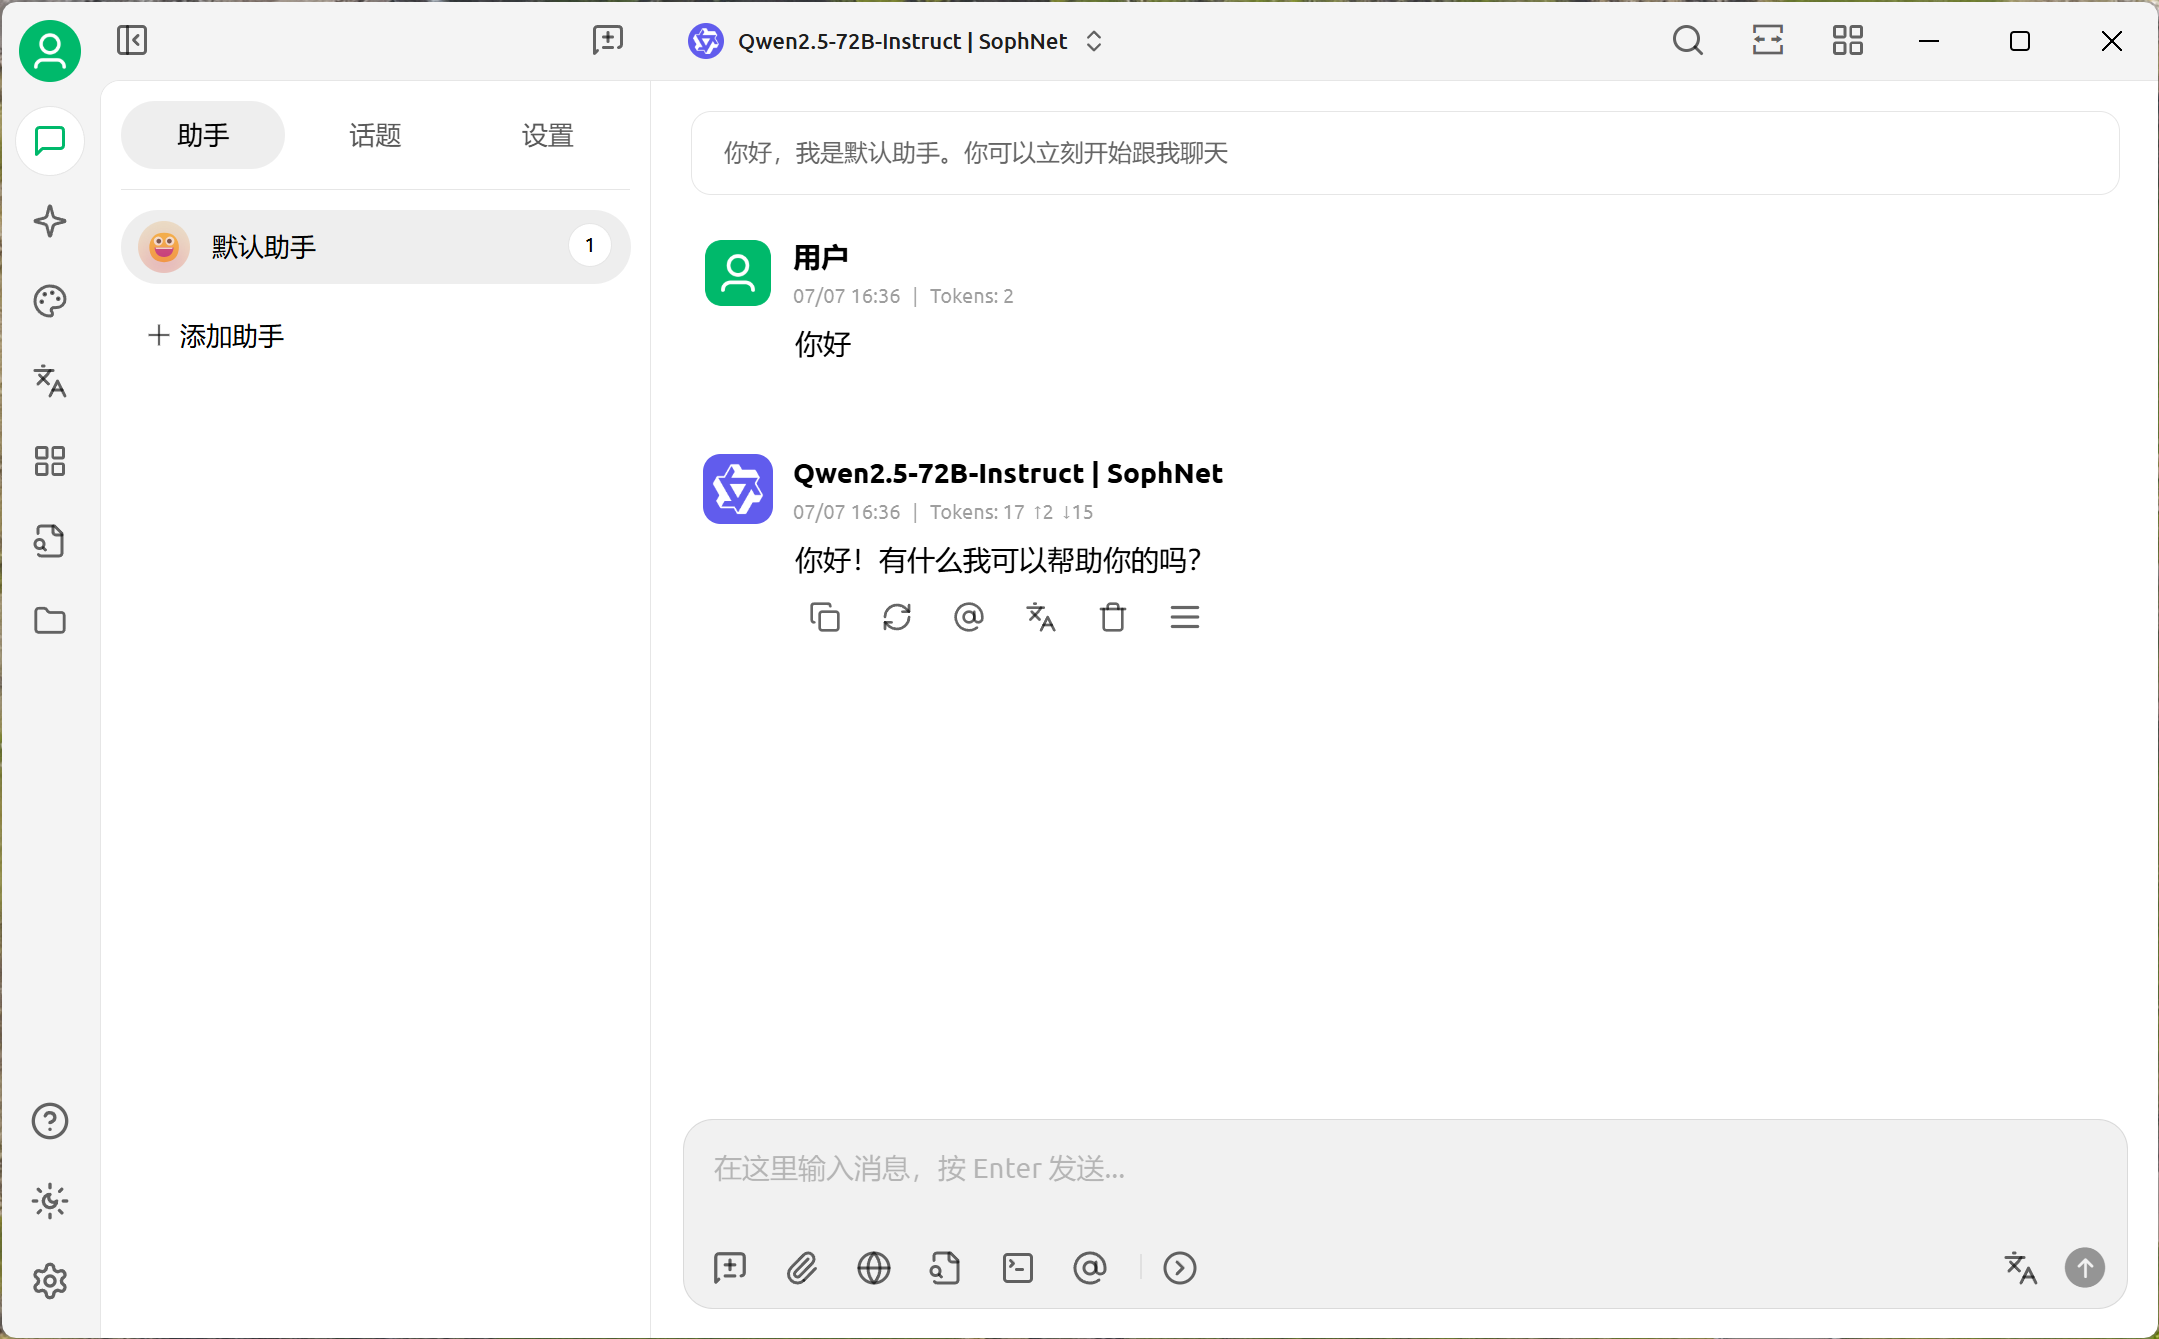Select the 默认助手 assistant
This screenshot has height=1339, width=2159.
tap(375, 247)
